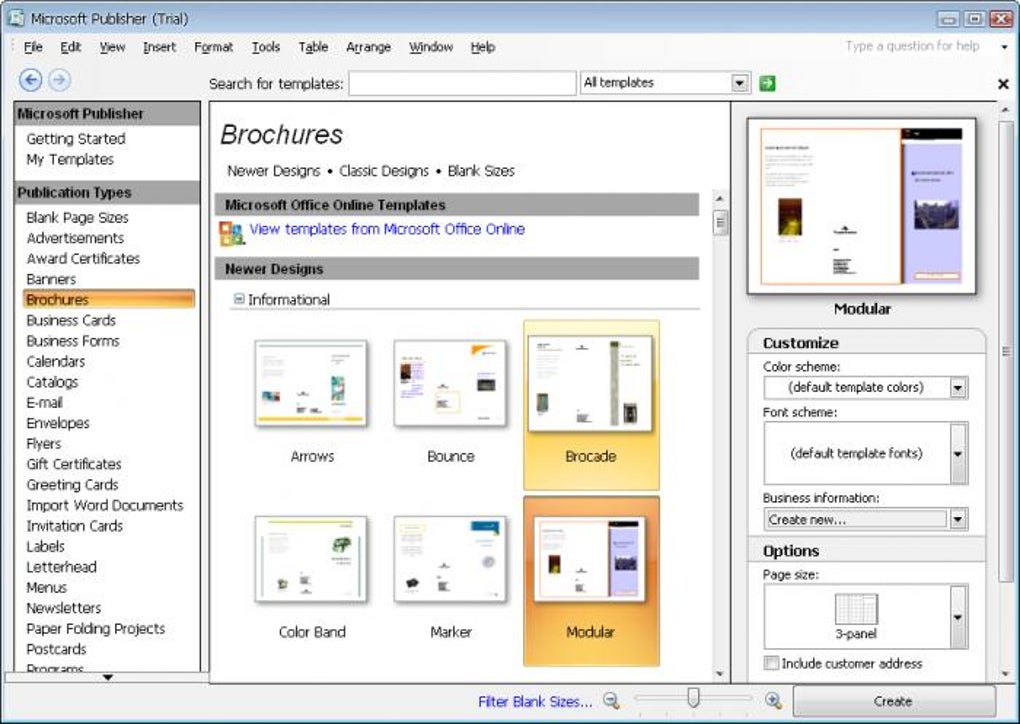Image resolution: width=1020 pixels, height=724 pixels.
Task: Open the Page size dropdown arrow
Action: (x=958, y=617)
